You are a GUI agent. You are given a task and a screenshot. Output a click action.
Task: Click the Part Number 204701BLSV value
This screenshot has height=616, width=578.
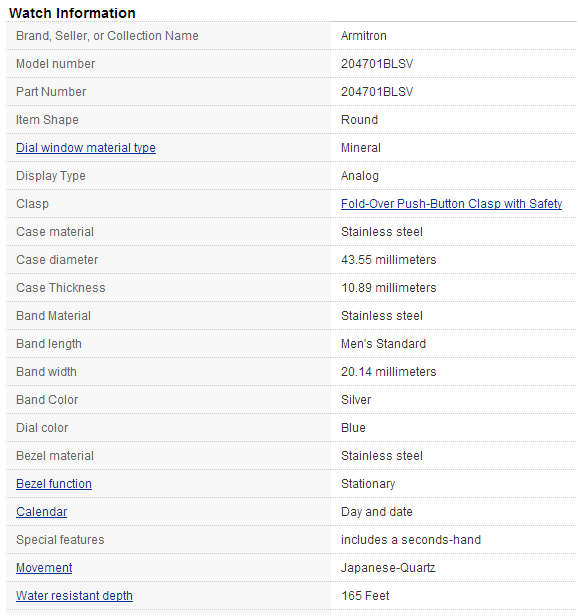coord(377,92)
